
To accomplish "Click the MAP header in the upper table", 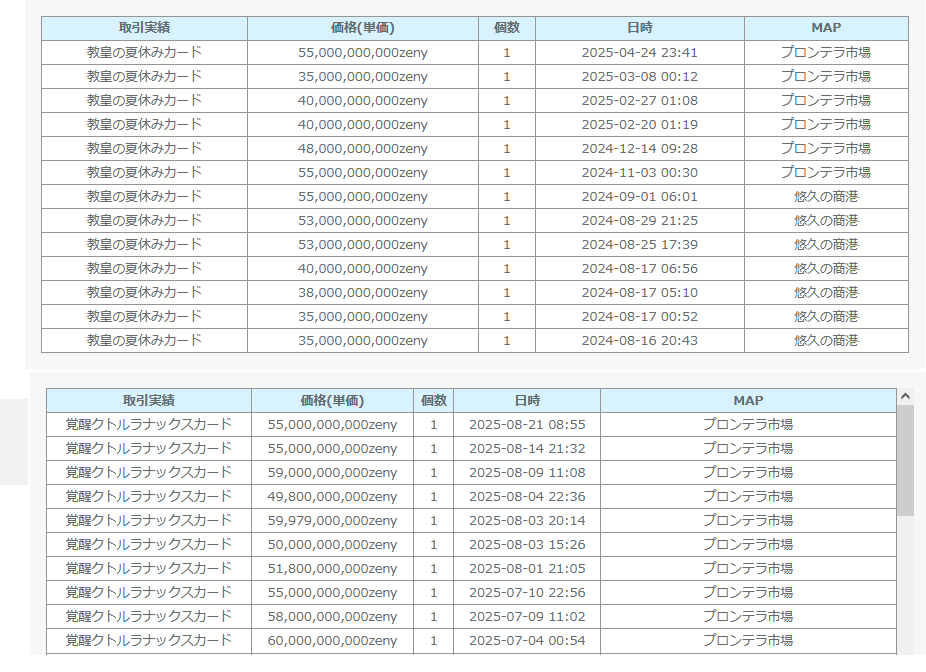I will coord(826,28).
